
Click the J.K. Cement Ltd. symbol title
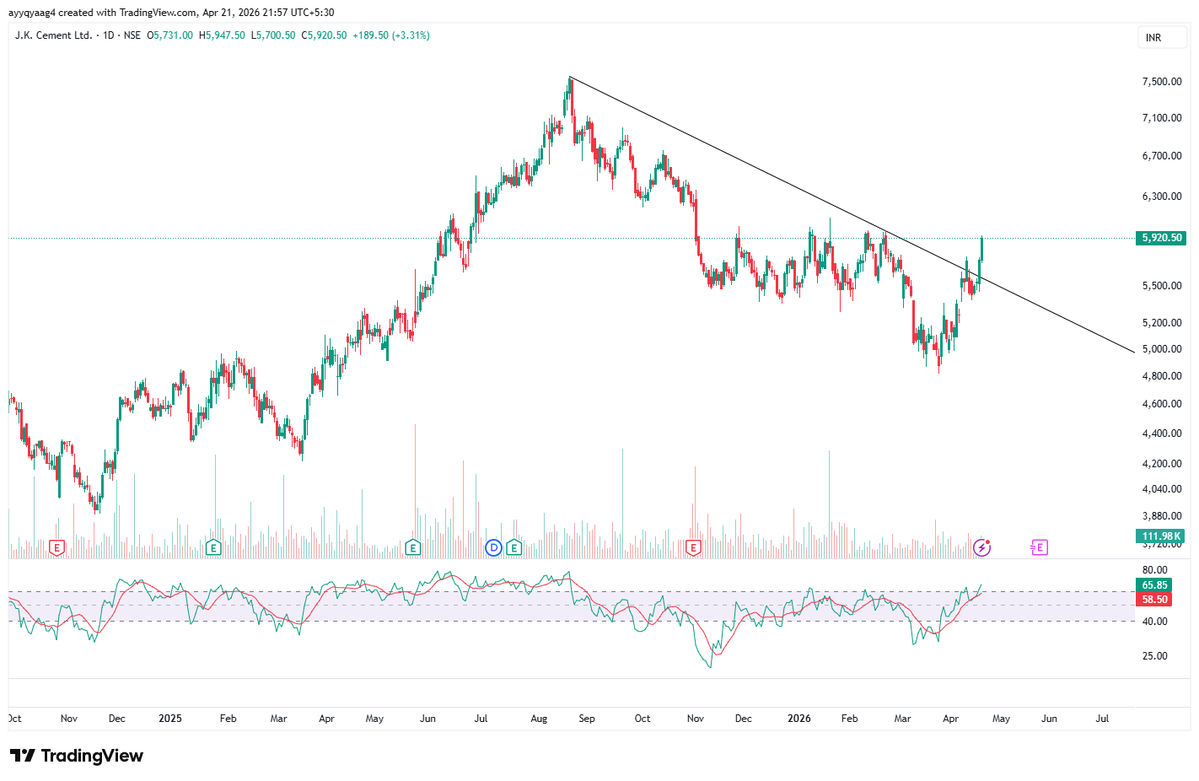click(54, 35)
